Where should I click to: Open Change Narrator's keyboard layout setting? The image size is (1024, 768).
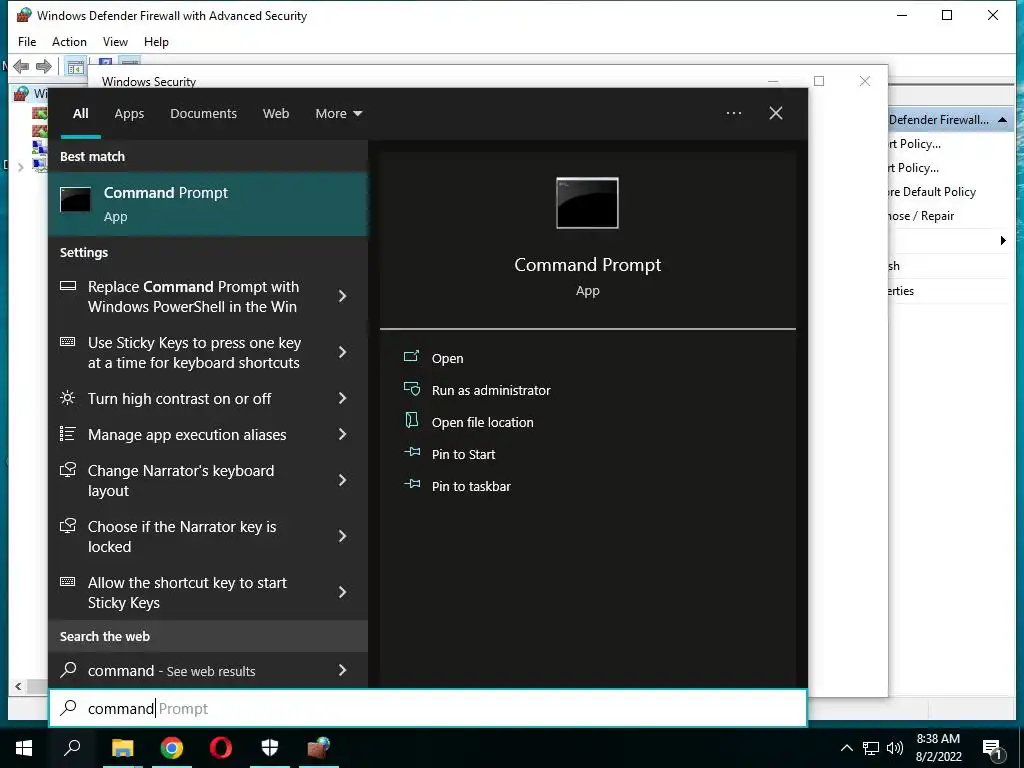pos(181,481)
